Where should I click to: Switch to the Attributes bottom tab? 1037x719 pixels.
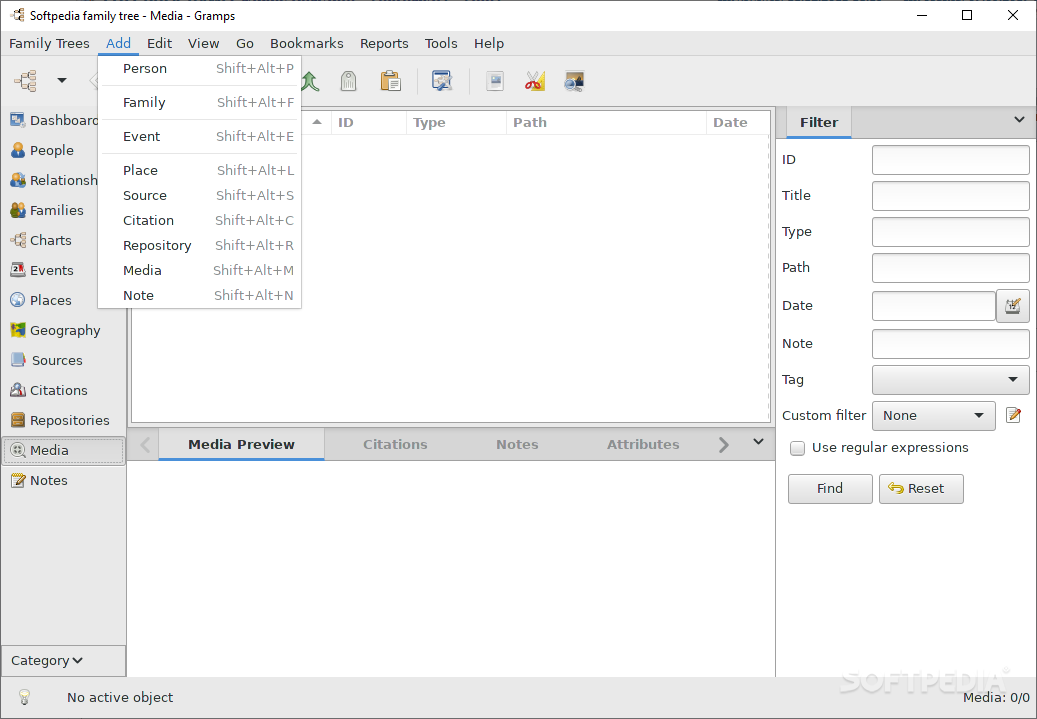pyautogui.click(x=643, y=444)
